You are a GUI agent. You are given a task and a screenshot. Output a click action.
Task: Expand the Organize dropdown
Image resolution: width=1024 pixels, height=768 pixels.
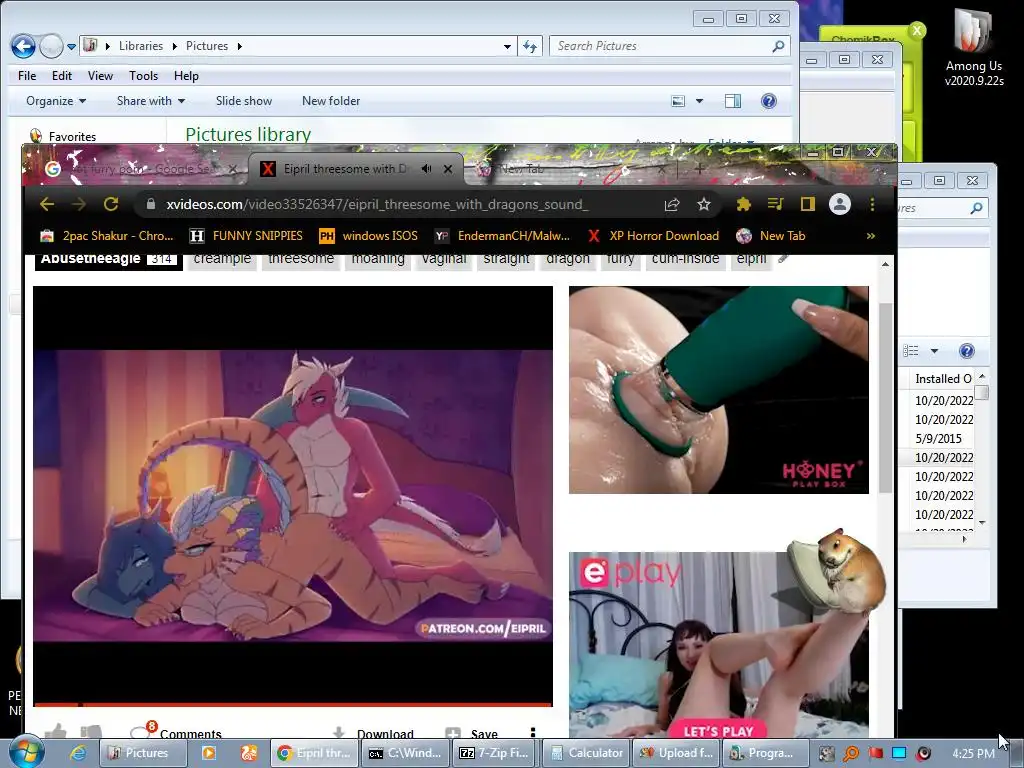coord(56,101)
